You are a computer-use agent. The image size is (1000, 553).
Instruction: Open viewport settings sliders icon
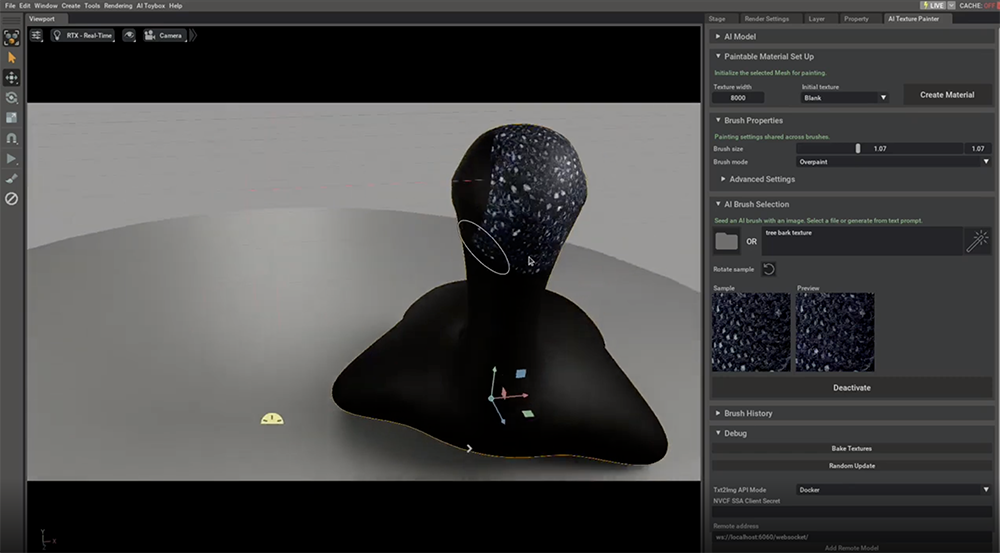37,35
